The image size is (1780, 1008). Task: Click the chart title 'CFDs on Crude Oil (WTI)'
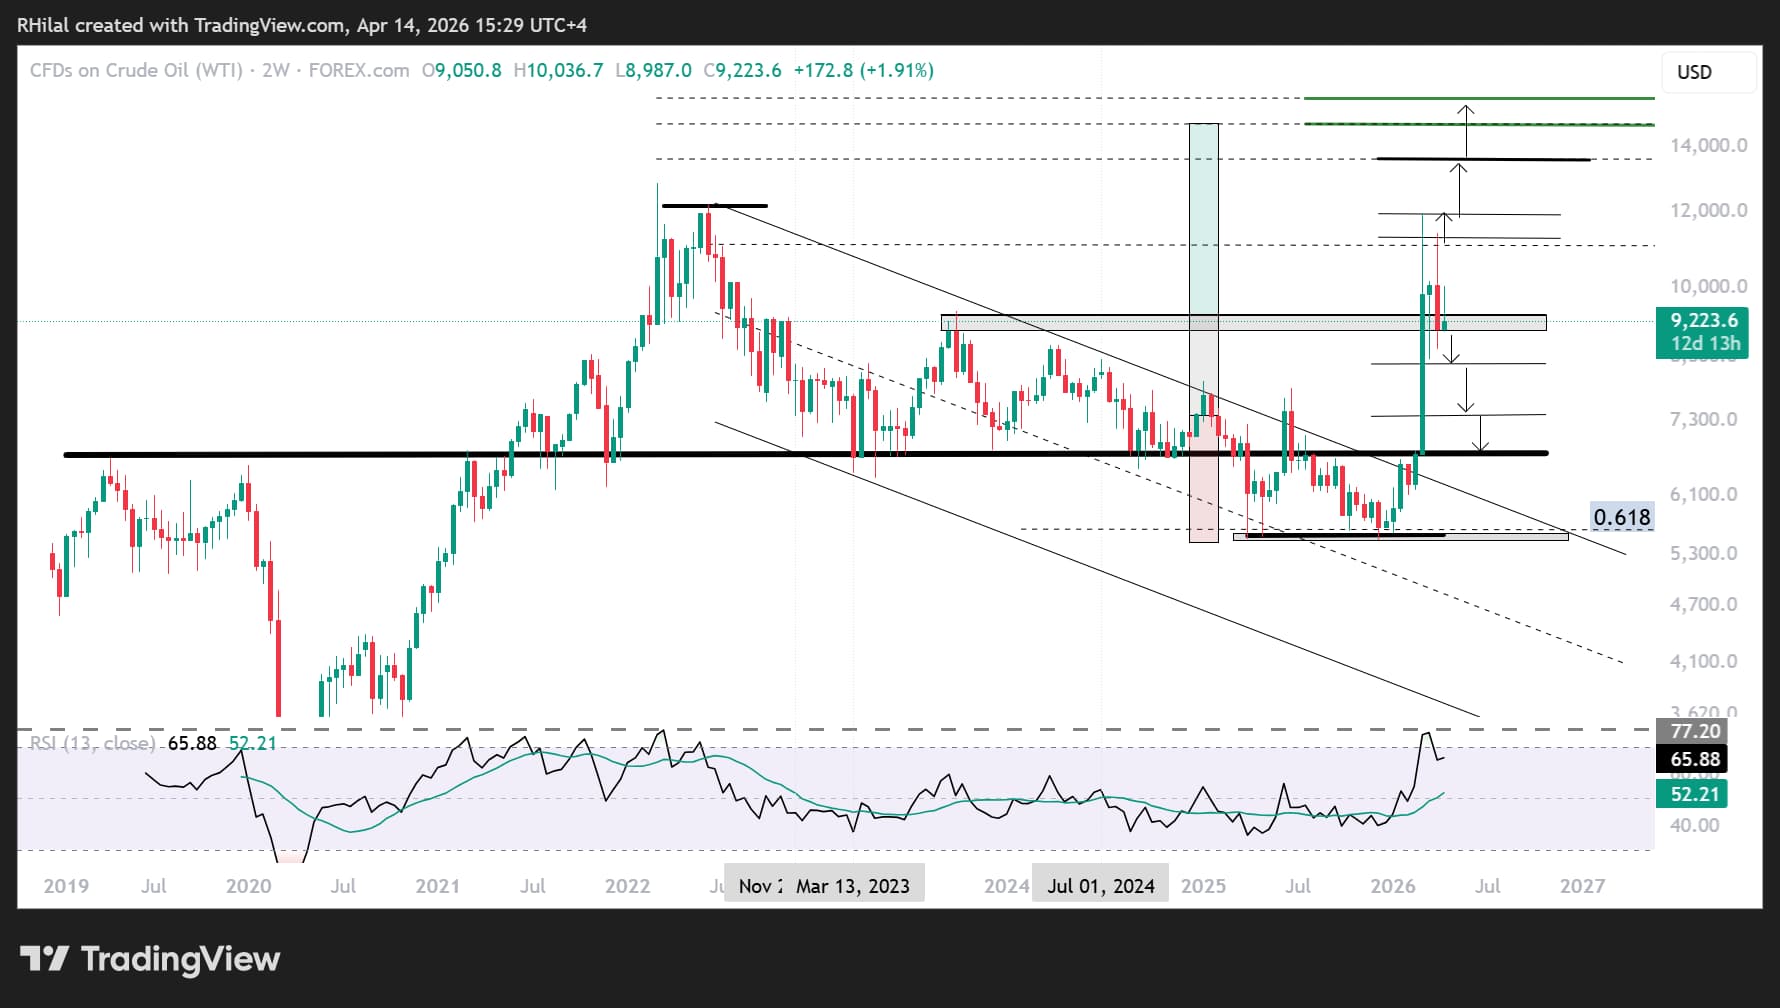pos(136,70)
